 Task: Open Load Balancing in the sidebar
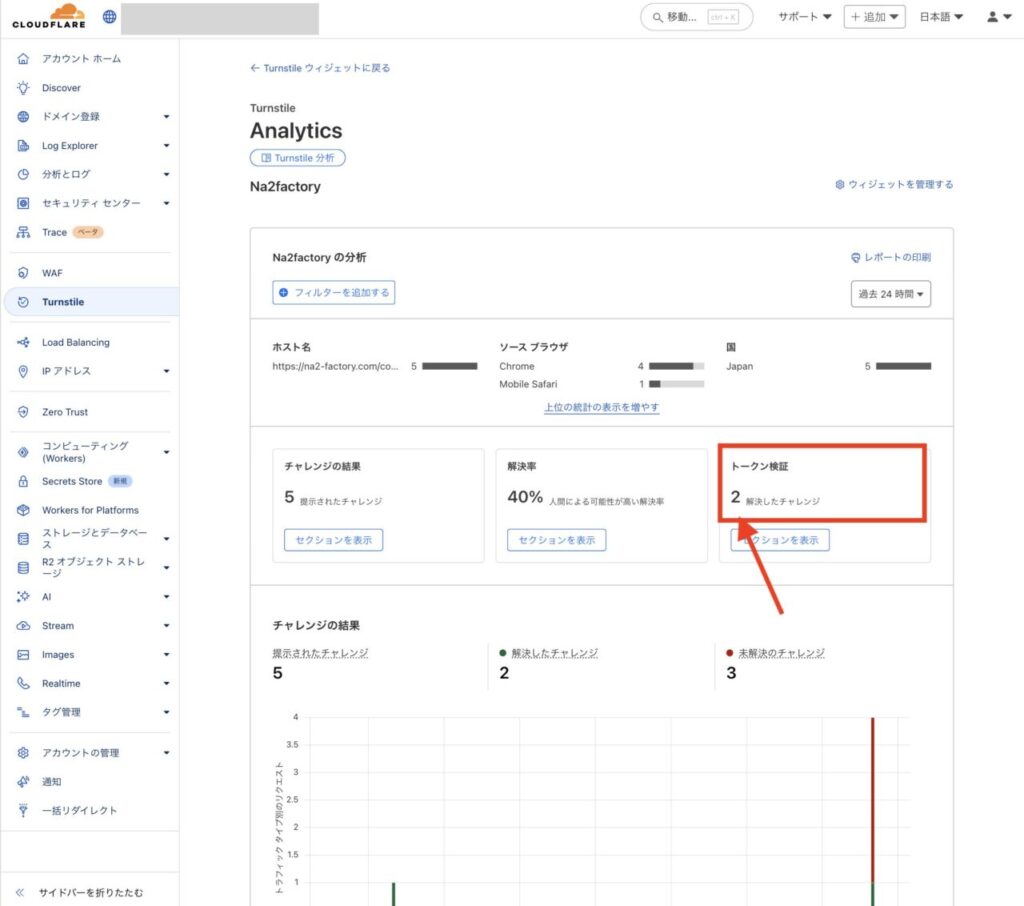tap(76, 342)
